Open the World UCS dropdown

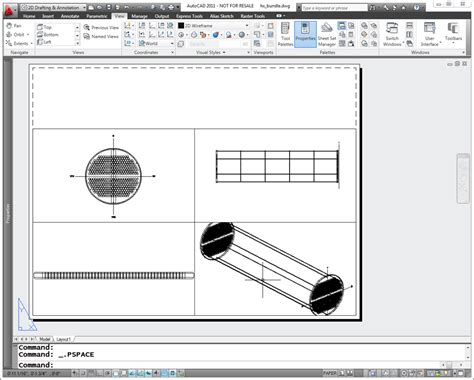coord(156,43)
